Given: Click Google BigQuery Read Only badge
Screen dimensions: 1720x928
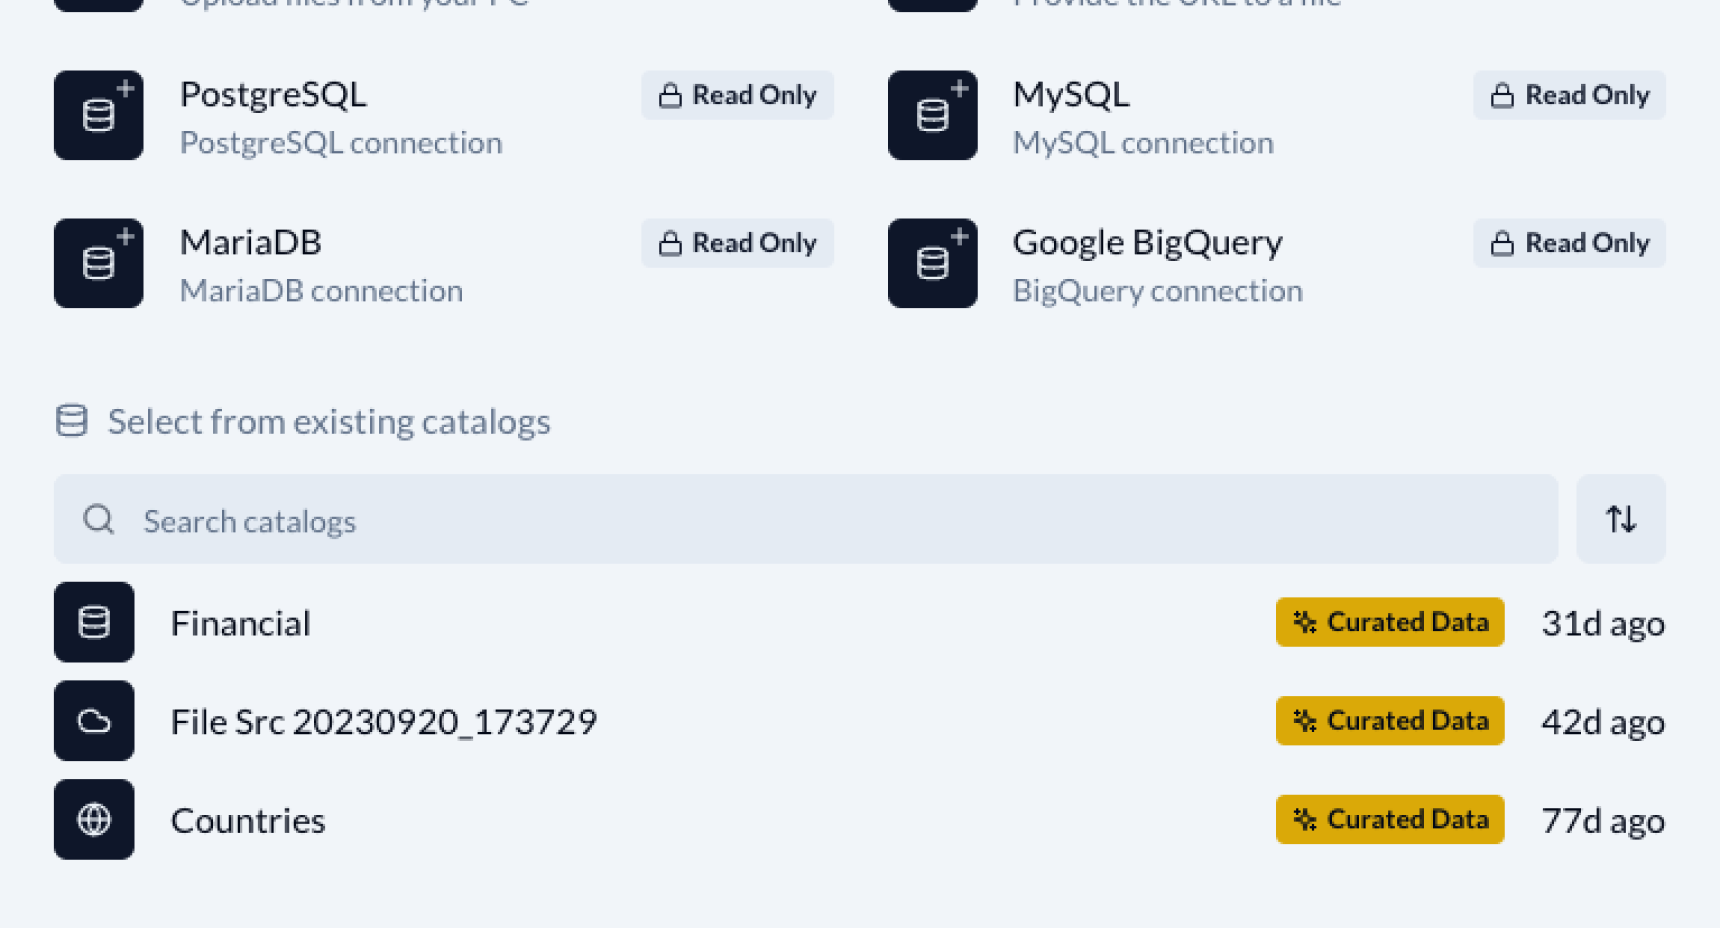Looking at the screenshot, I should (x=1569, y=243).
